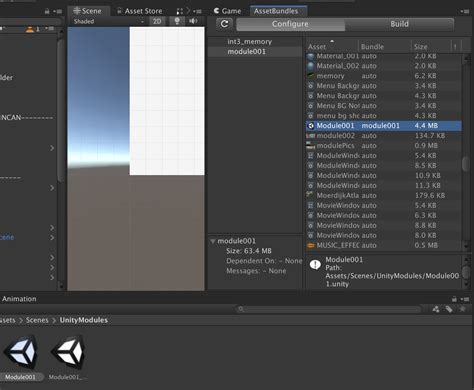Toggle 2D mode in Scene view
The height and width of the screenshot is (390, 474).
(157, 21)
